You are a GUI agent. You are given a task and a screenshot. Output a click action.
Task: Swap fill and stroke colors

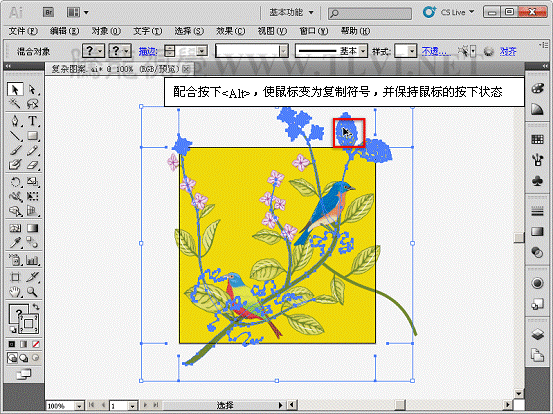(36, 307)
